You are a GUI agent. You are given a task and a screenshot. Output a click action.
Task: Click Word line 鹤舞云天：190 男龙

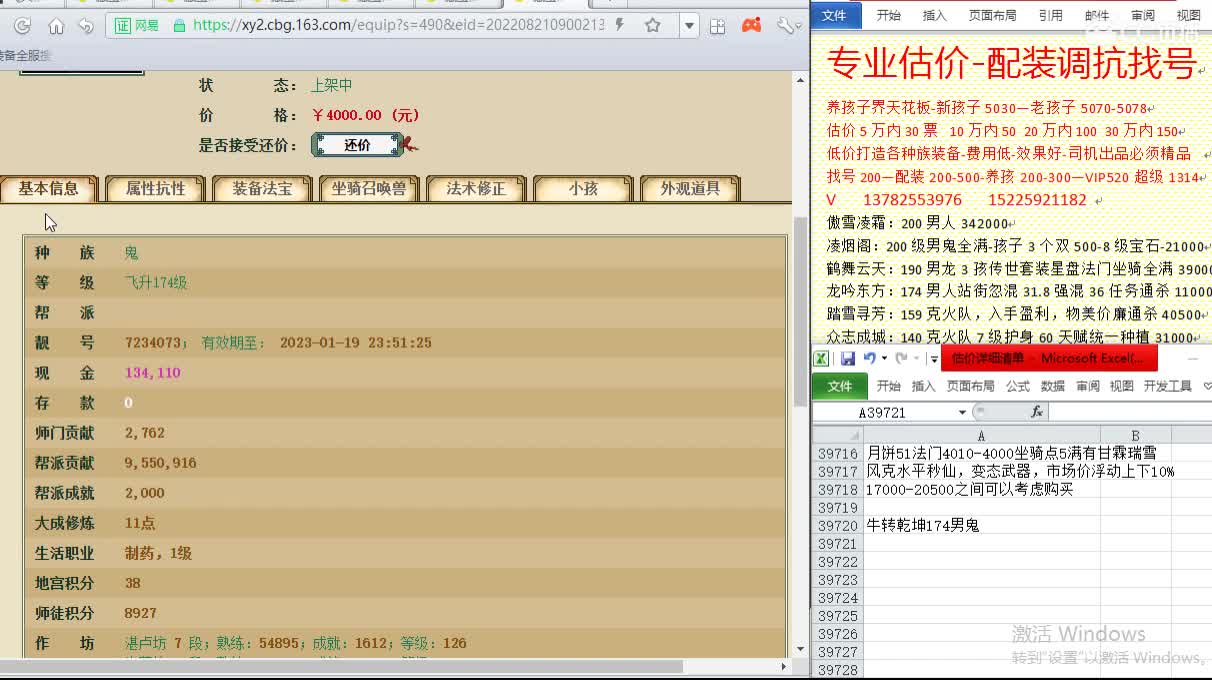click(x=1019, y=269)
